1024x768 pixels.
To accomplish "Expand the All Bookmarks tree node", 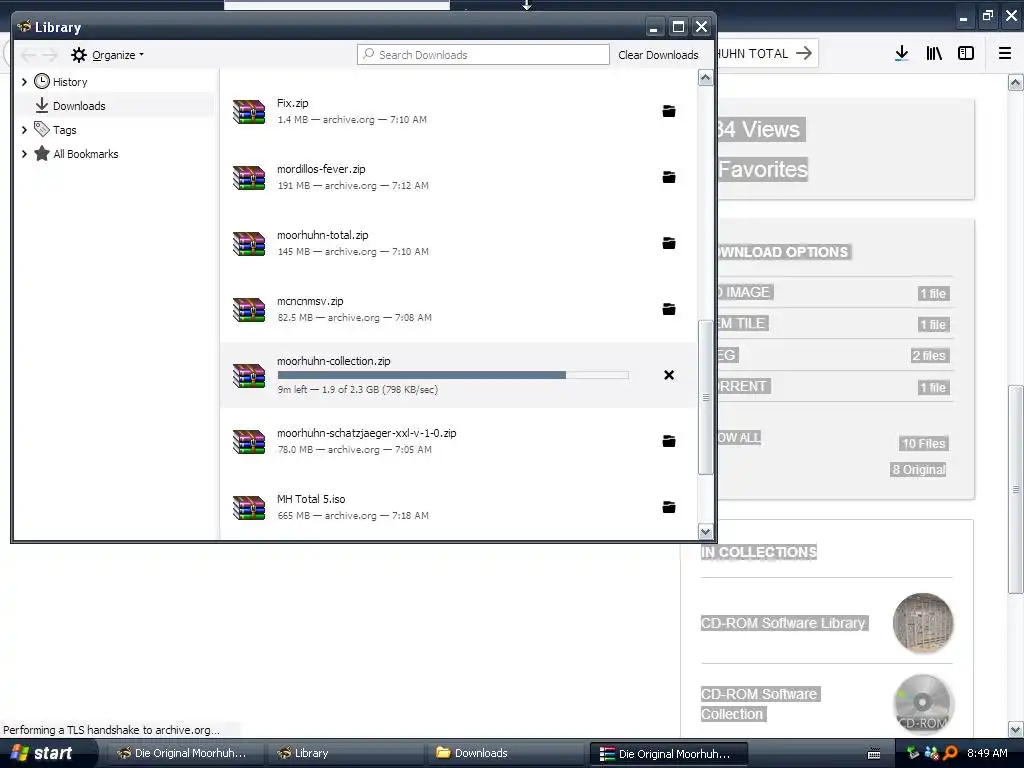I will (24, 154).
